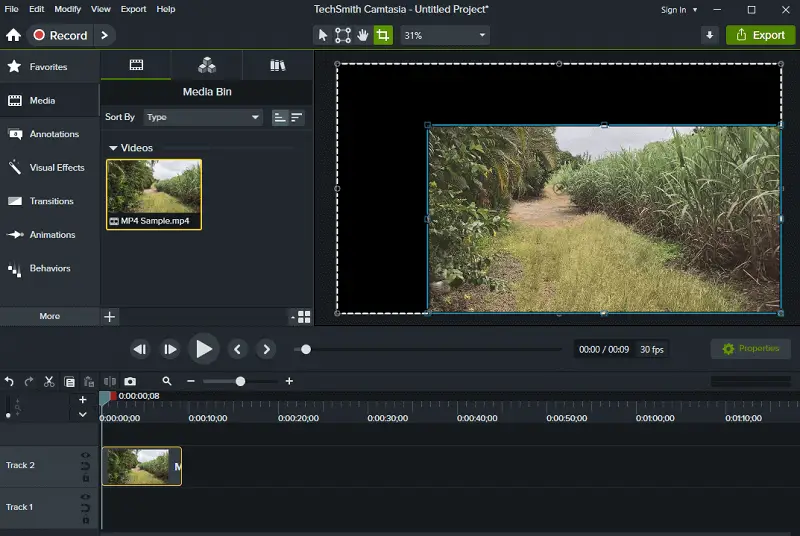Open the Sign In dropdown
This screenshot has height=536, width=800.
(679, 10)
